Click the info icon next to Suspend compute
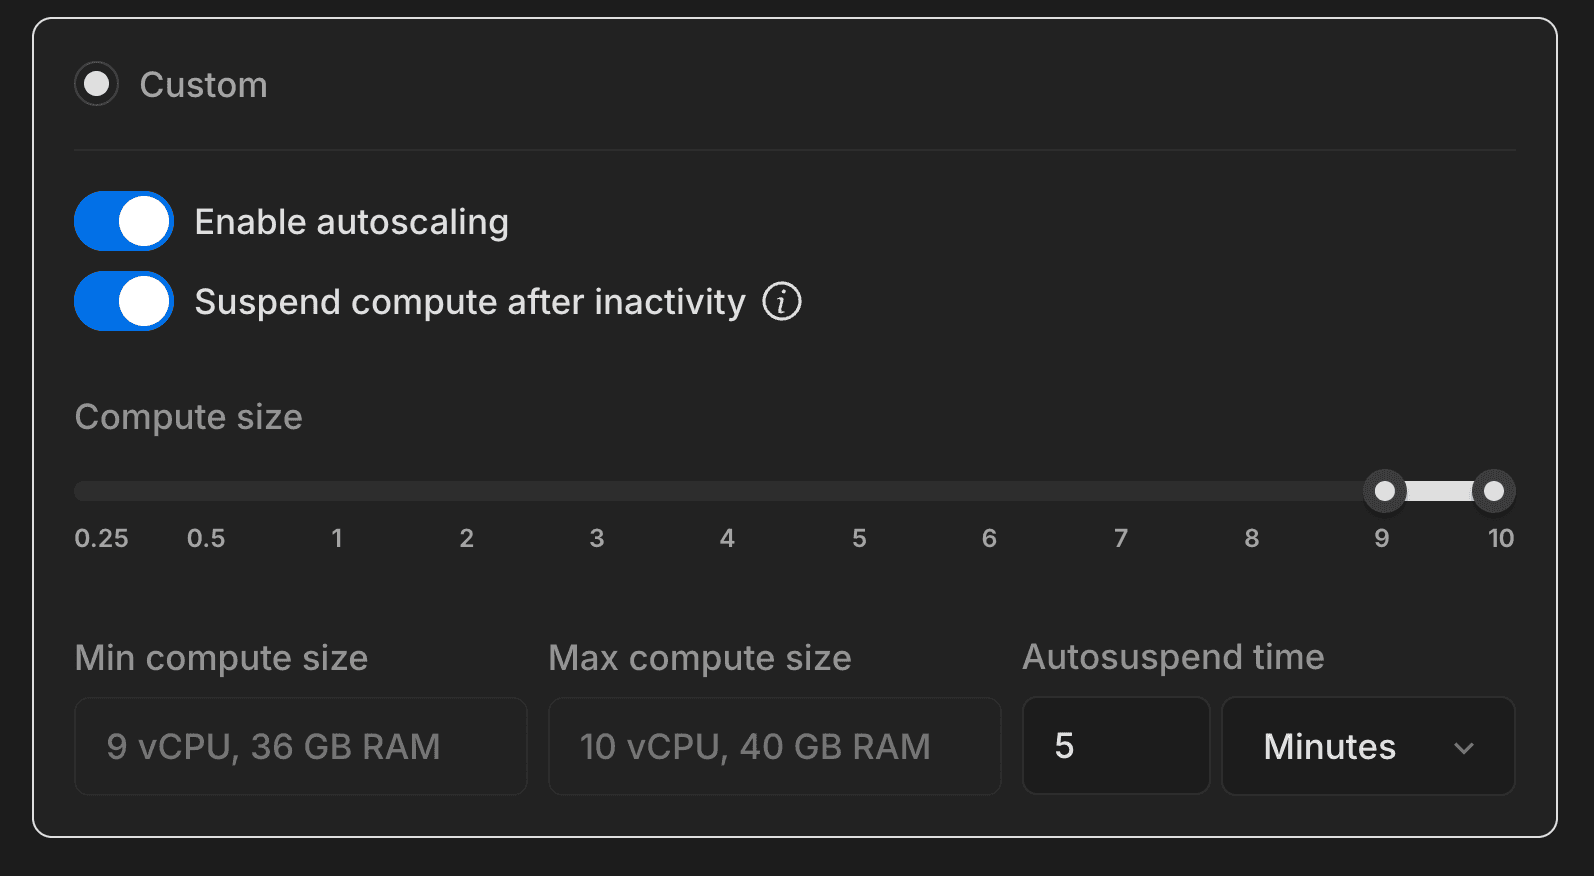This screenshot has width=1594, height=876. (x=783, y=301)
